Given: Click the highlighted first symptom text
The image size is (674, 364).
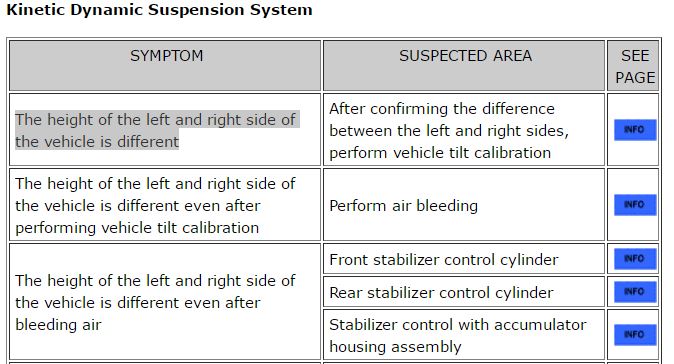Looking at the screenshot, I should (x=156, y=130).
